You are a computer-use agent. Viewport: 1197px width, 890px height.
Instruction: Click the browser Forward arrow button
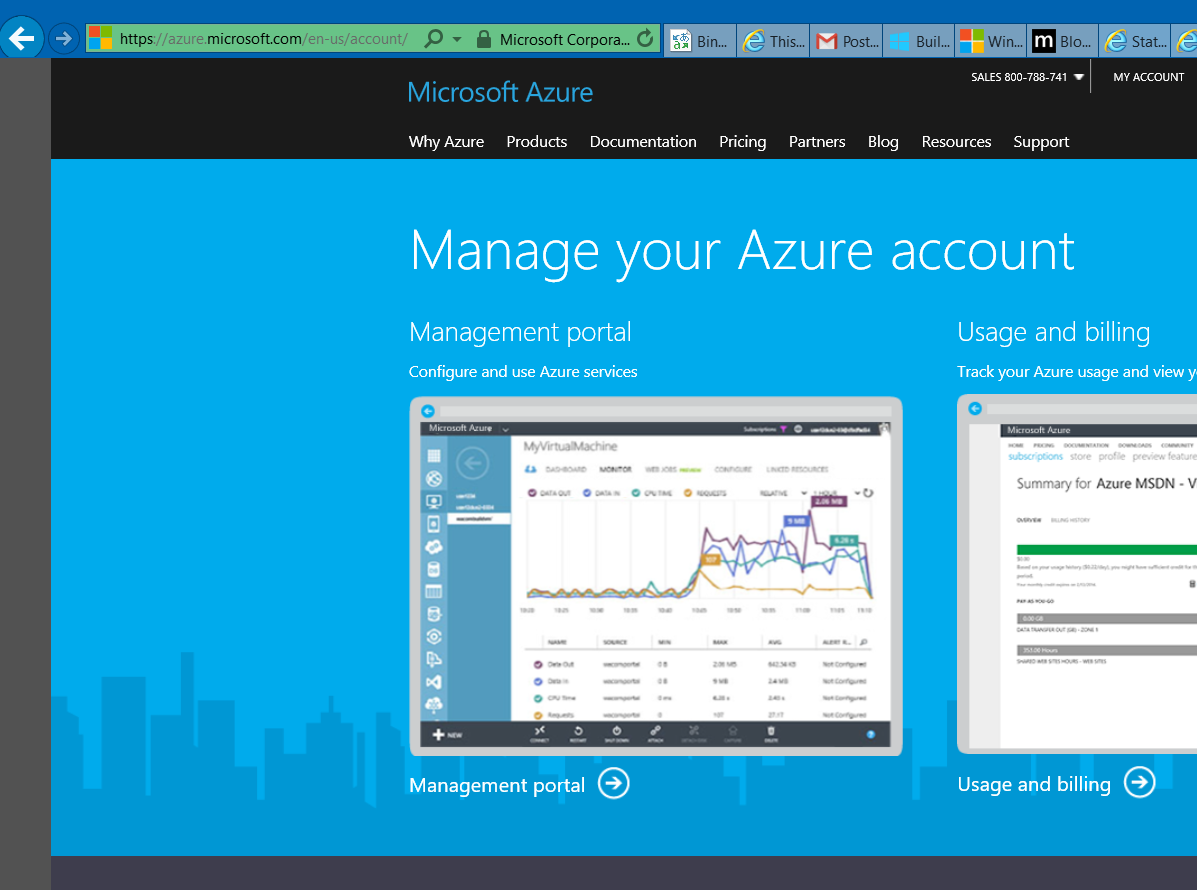pos(64,39)
